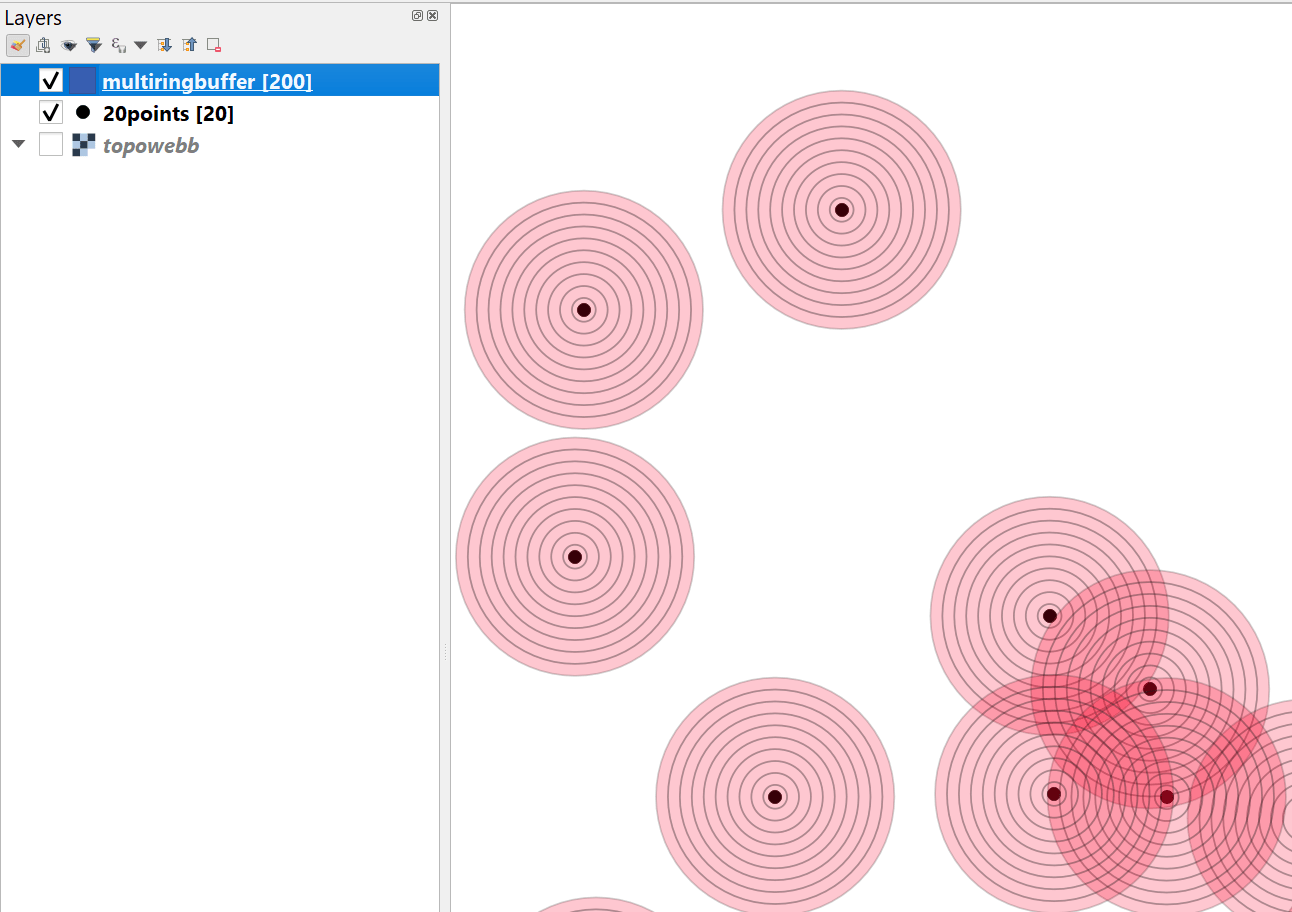Click the Expand All layers icon

165,45
